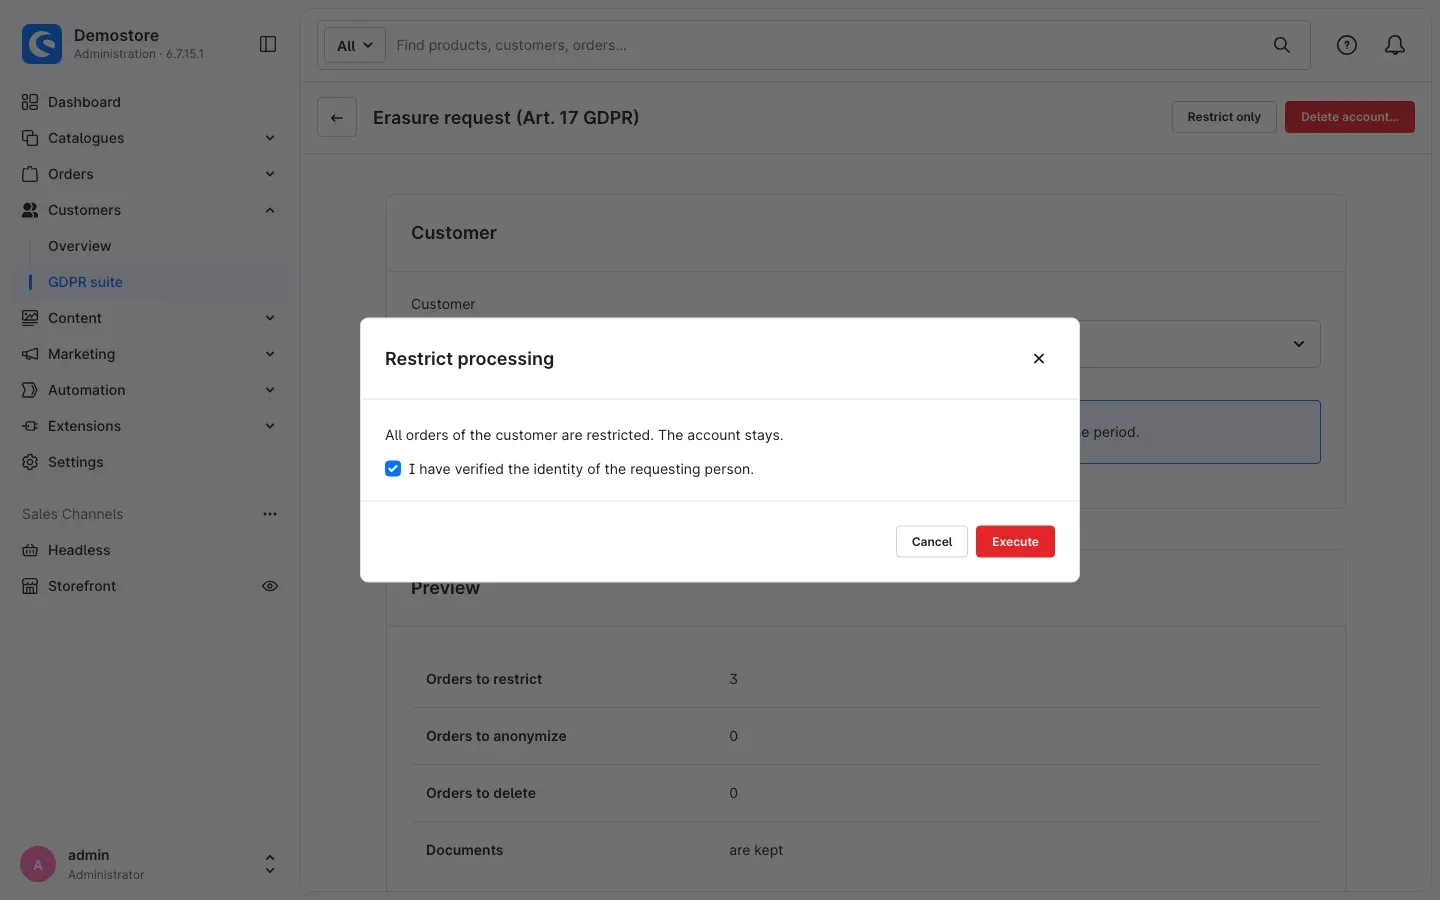1440x900 pixels.
Task: Untick the identity verified checkbox
Action: coord(393,469)
